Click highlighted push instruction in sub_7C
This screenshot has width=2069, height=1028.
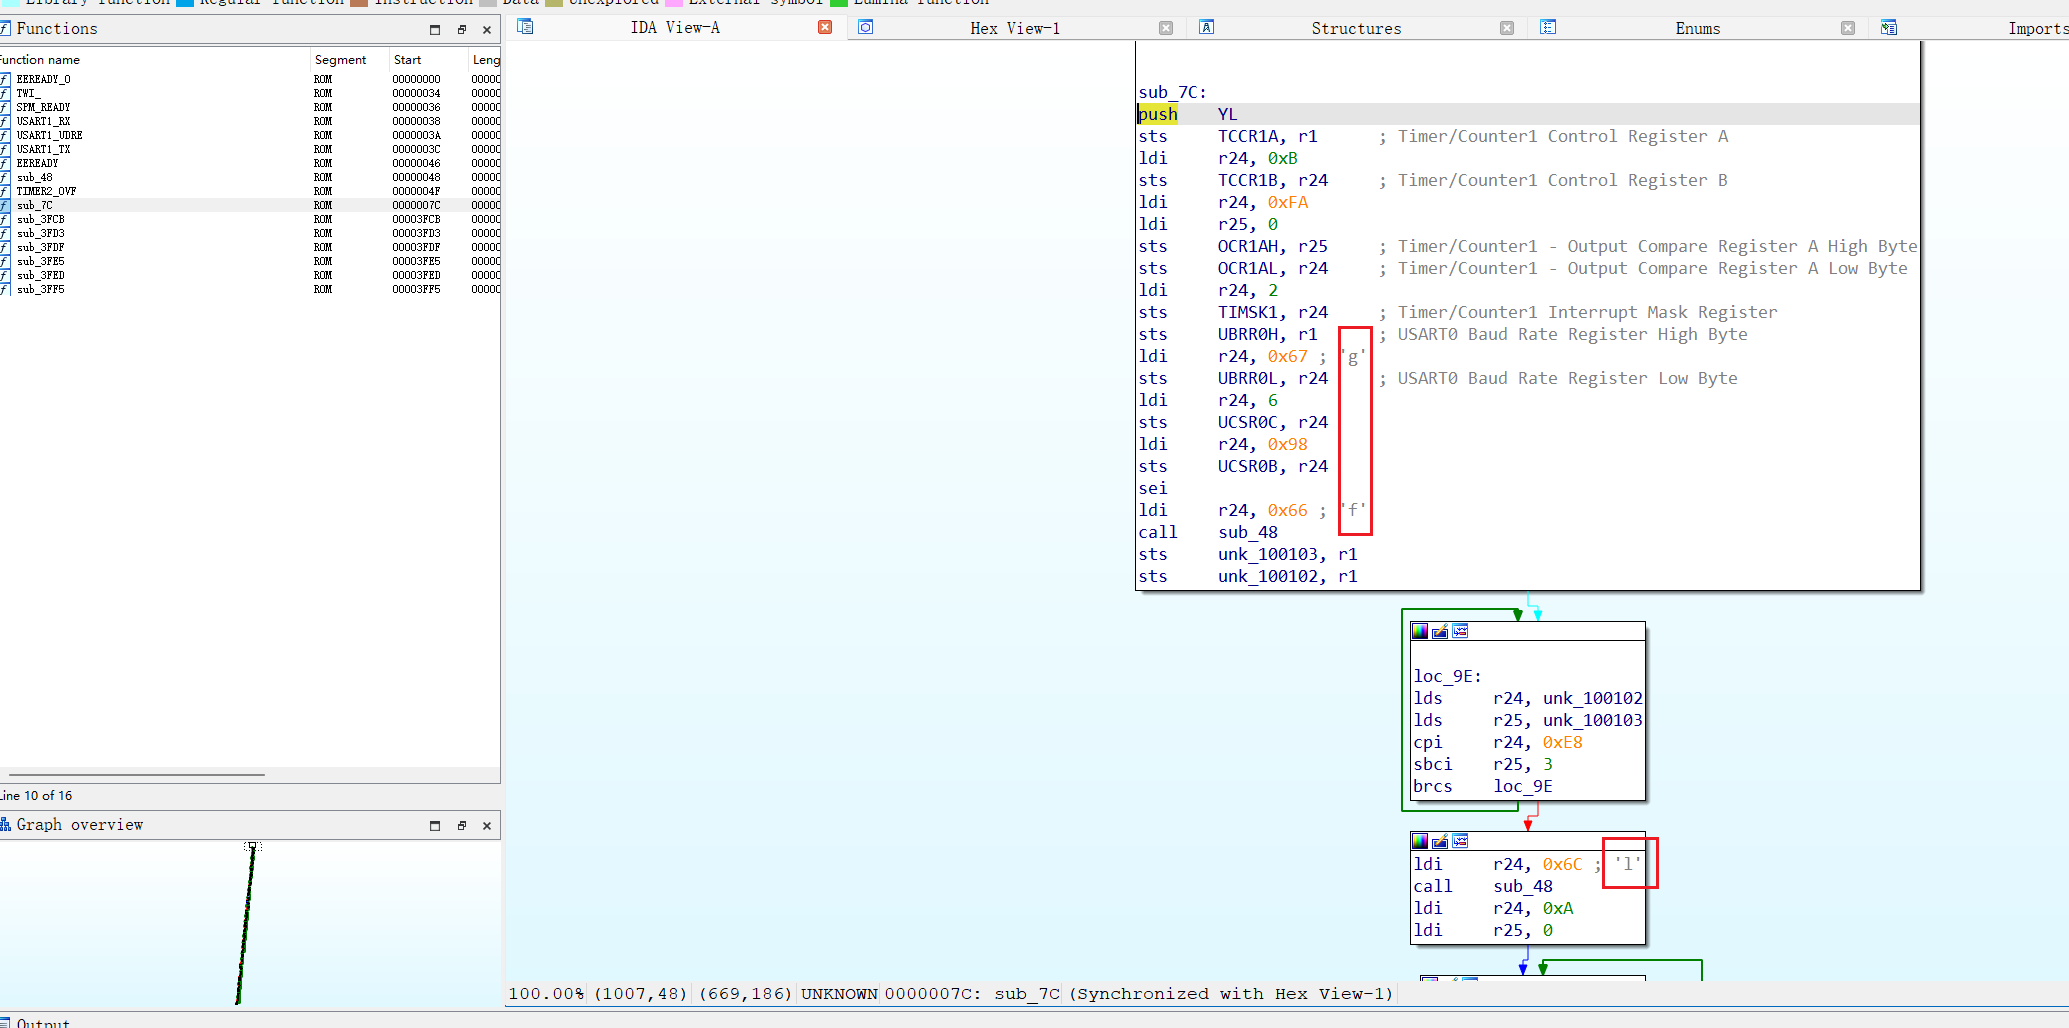point(1157,114)
